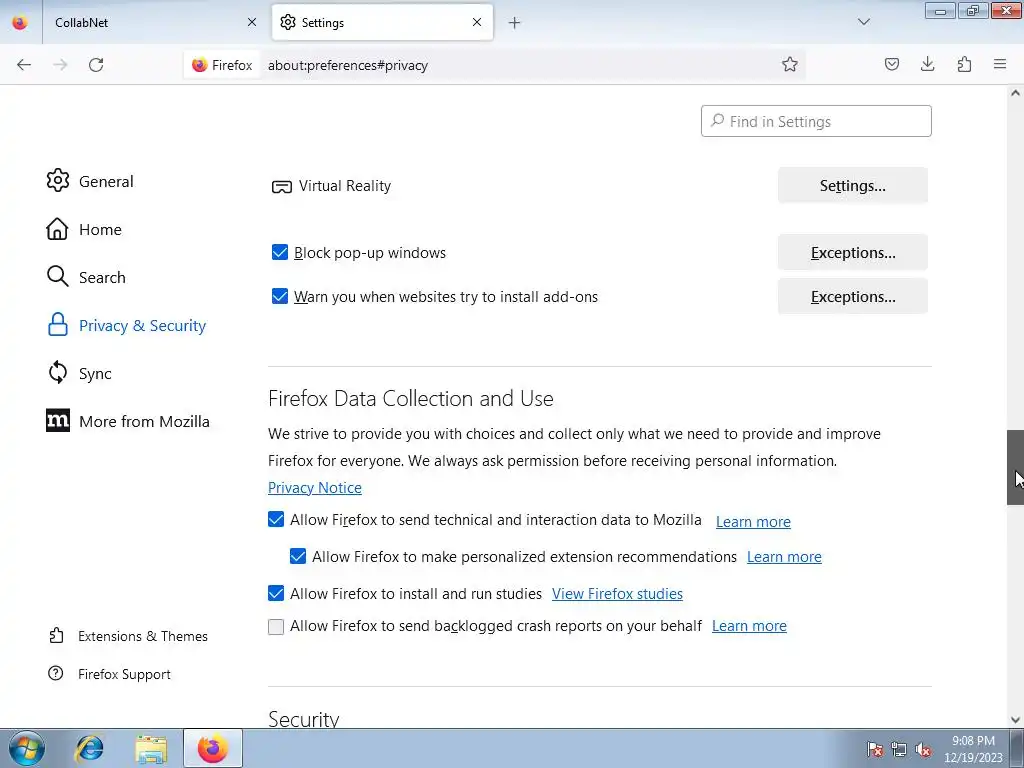Open the Search settings category
The height and width of the screenshot is (768, 1024).
pos(86,277)
